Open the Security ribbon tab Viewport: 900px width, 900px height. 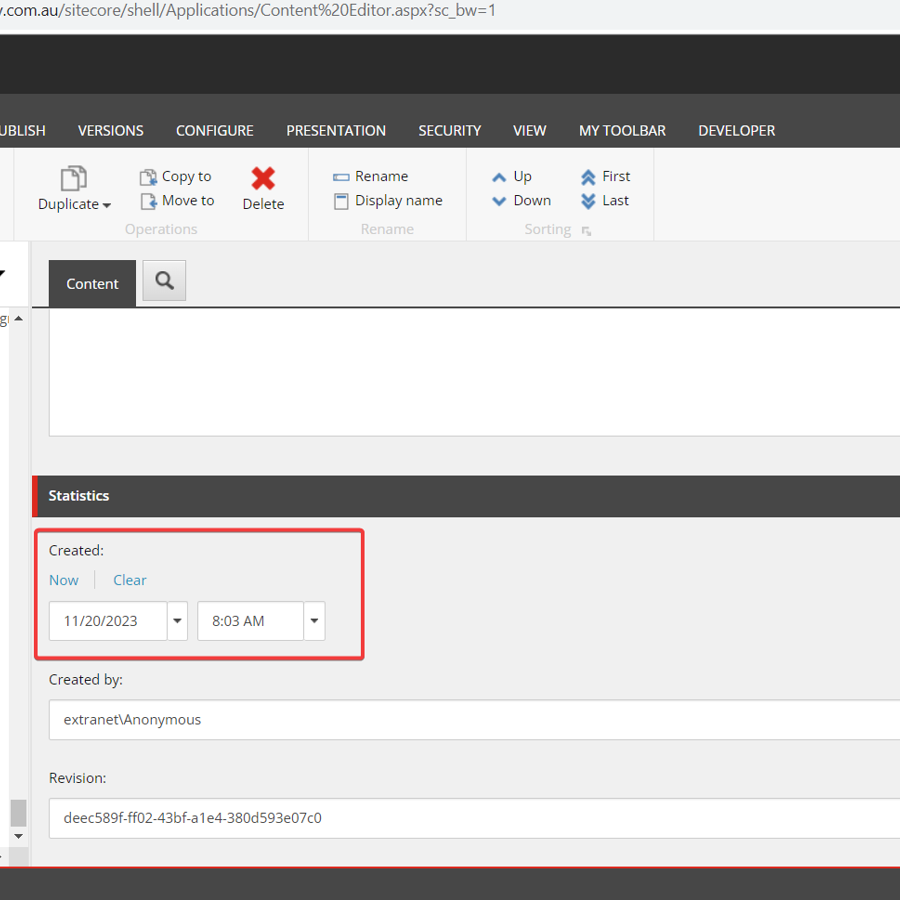click(x=449, y=131)
